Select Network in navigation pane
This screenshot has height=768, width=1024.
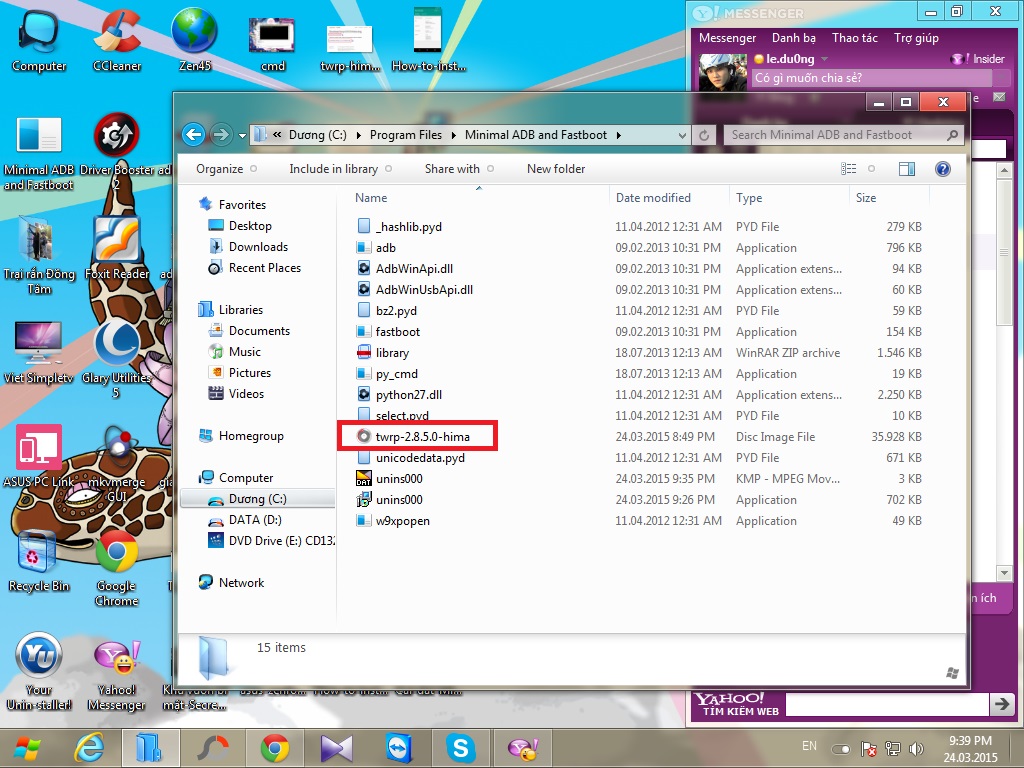[241, 583]
